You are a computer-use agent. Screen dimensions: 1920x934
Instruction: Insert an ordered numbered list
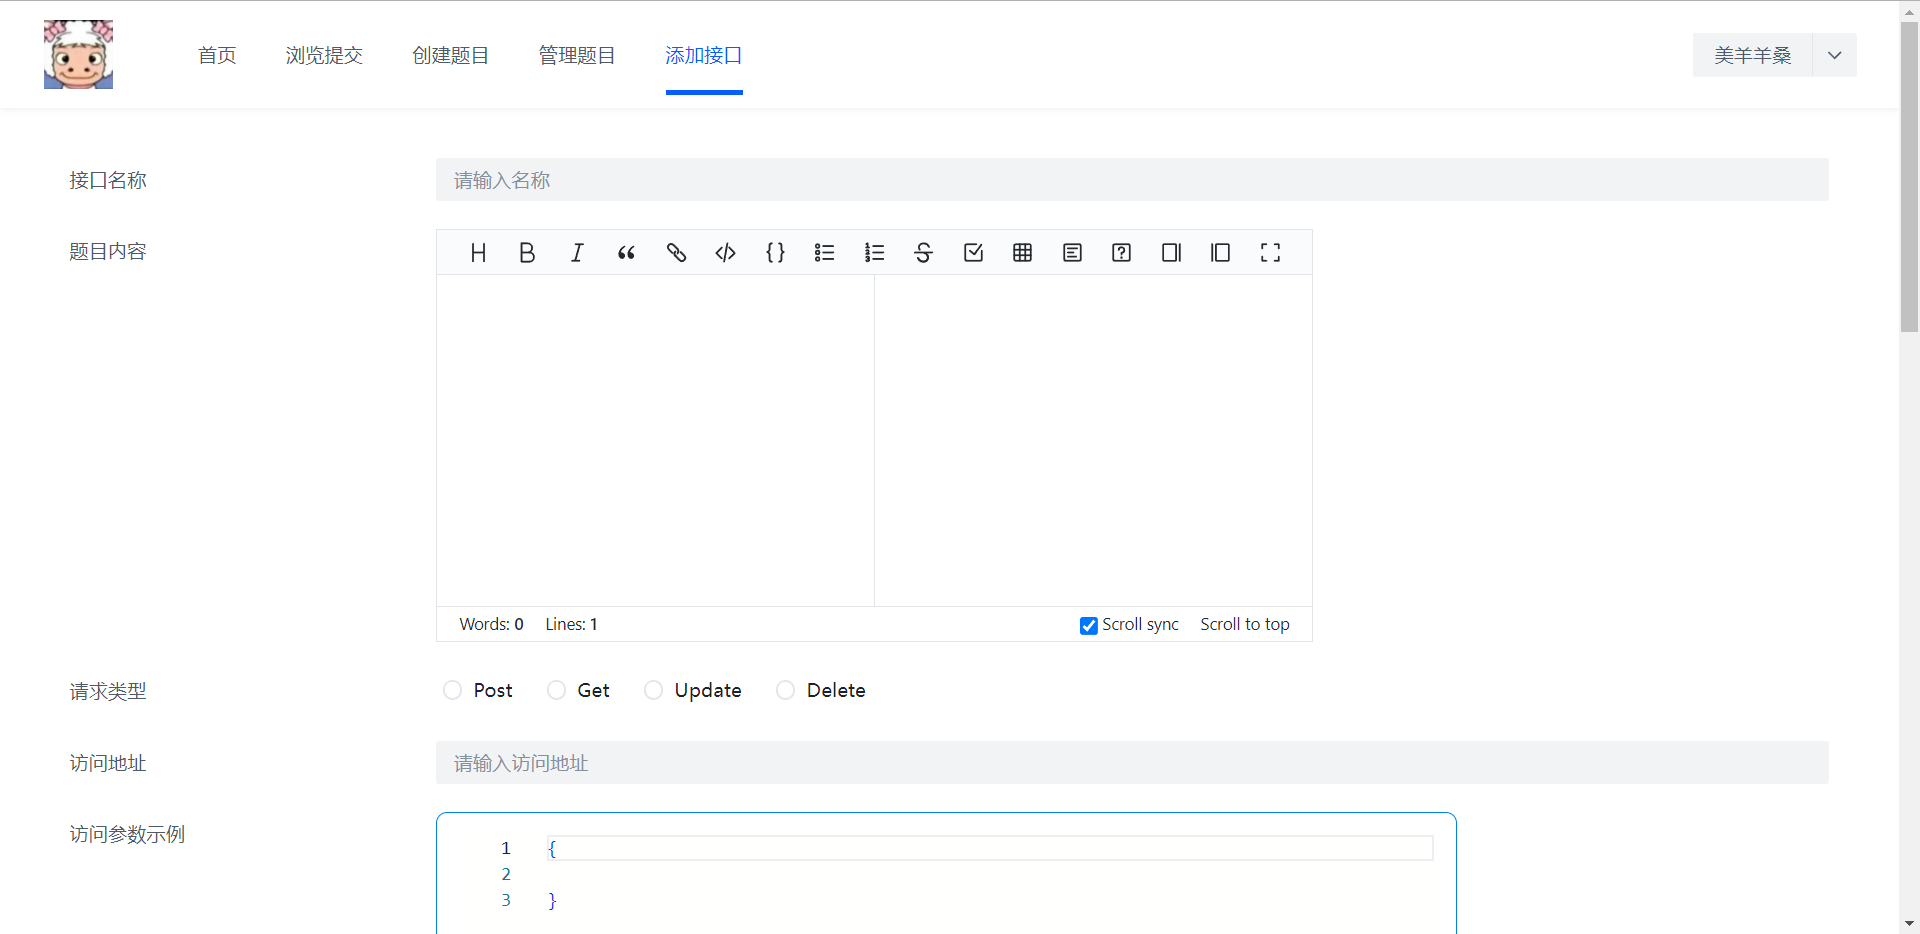(x=874, y=253)
